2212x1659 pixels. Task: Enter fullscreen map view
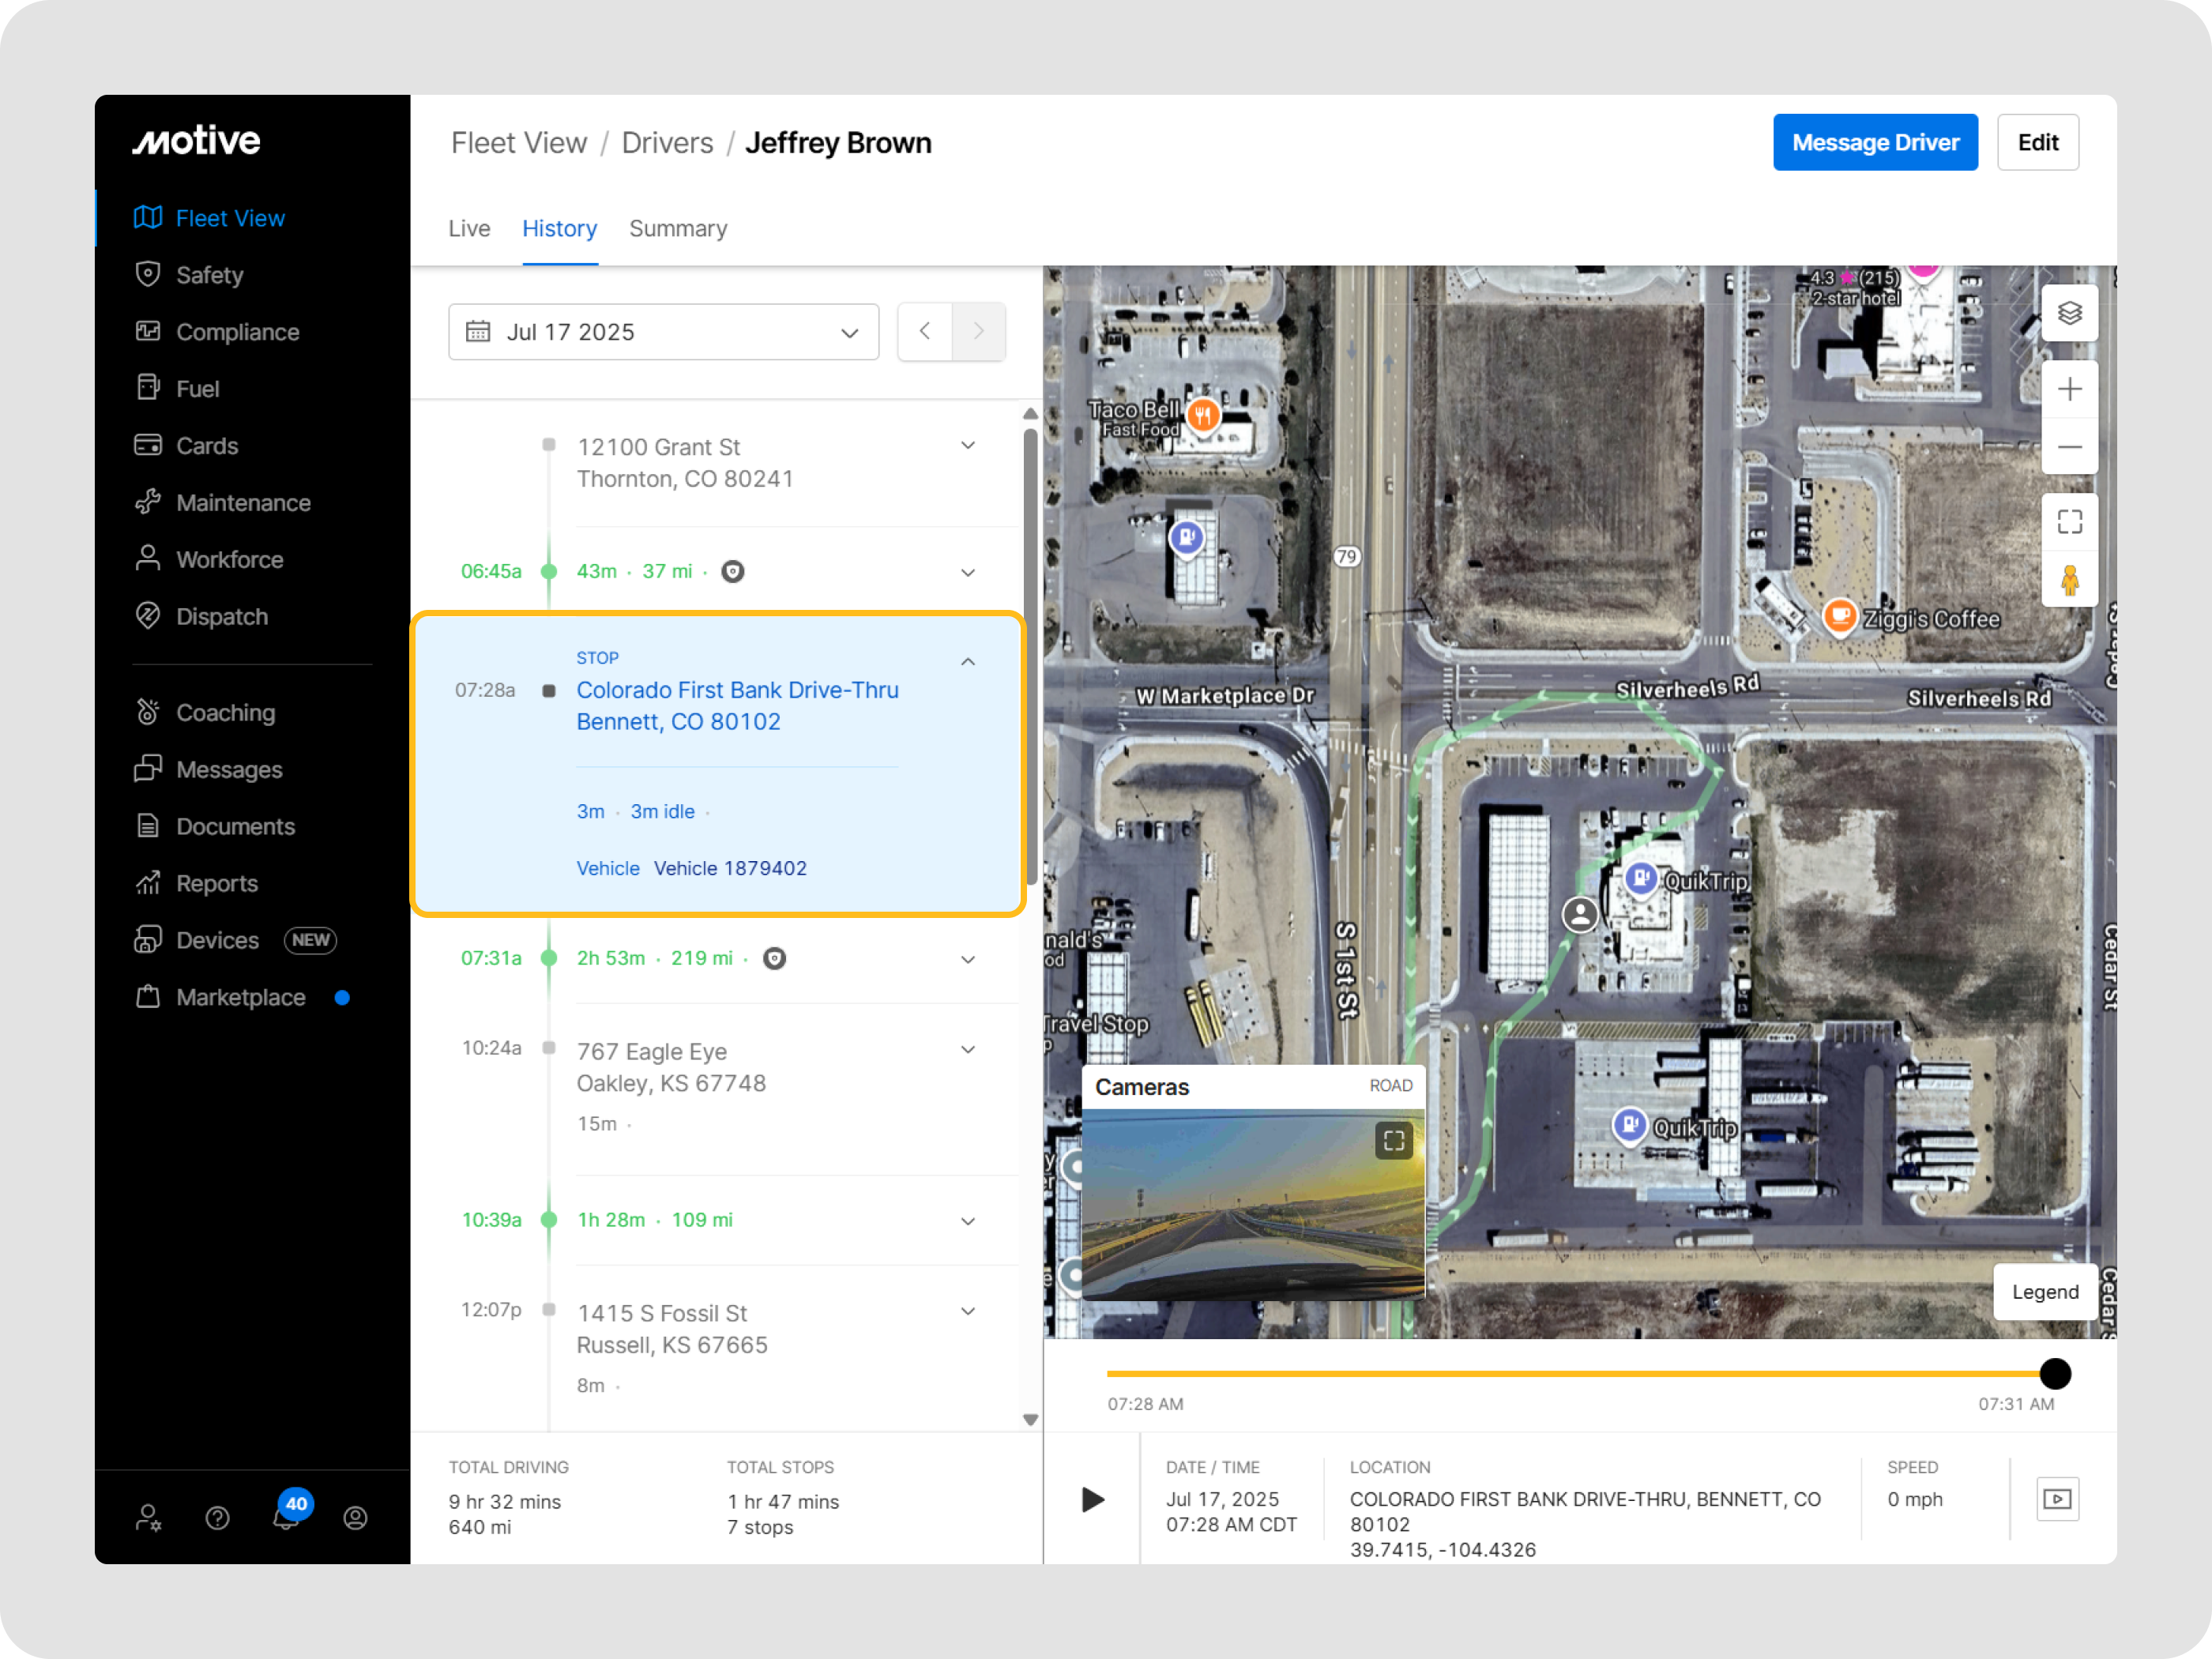(x=2069, y=522)
